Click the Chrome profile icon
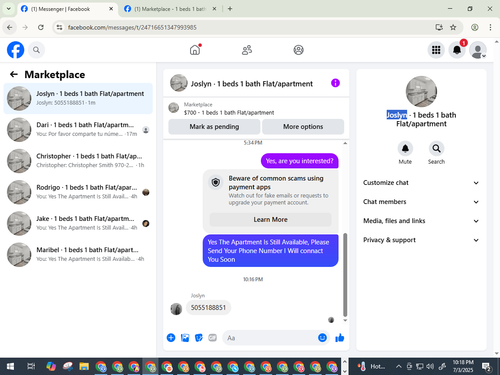 [475, 27]
